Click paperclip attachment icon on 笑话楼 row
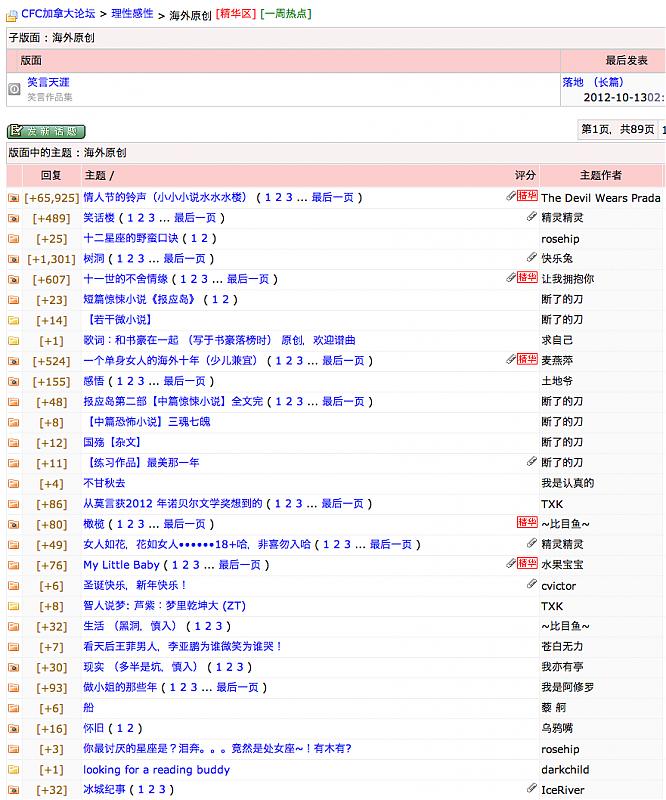Screen dimensions: 666x800 (x=531, y=217)
